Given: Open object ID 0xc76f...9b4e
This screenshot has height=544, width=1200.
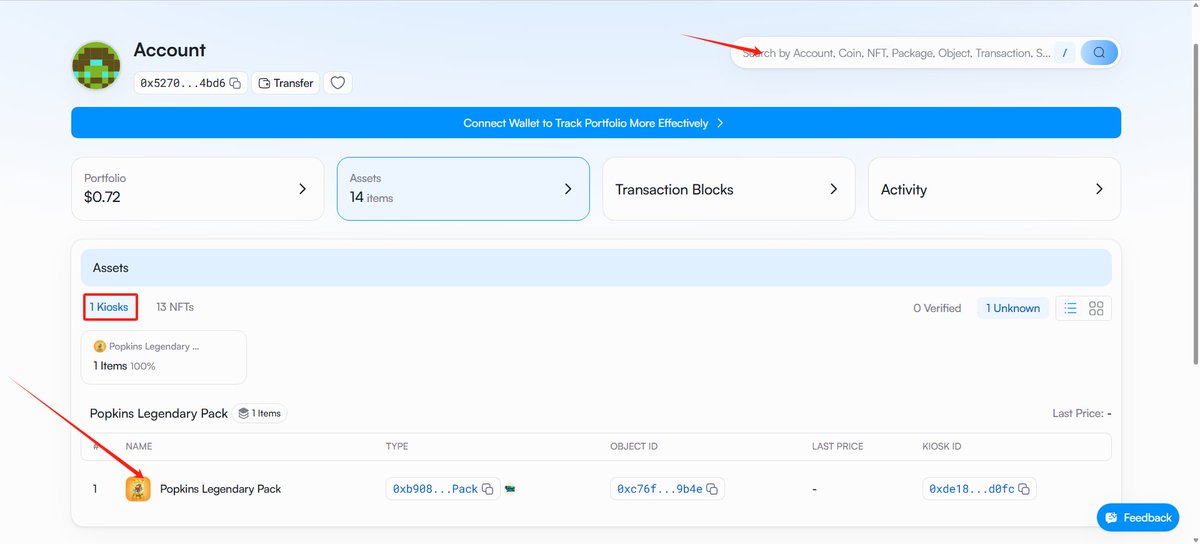Looking at the screenshot, I should point(660,489).
